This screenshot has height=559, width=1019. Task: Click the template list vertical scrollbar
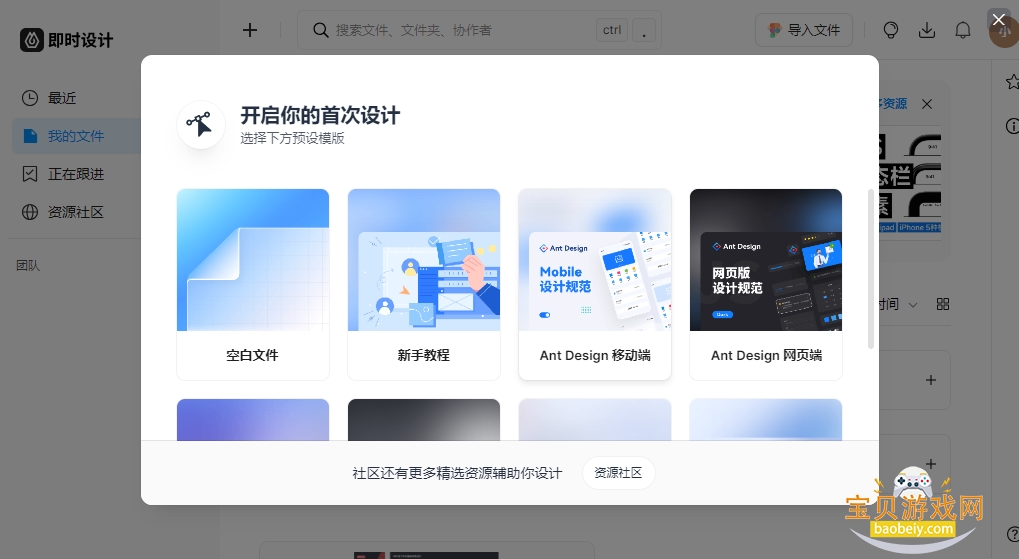[x=871, y=269]
